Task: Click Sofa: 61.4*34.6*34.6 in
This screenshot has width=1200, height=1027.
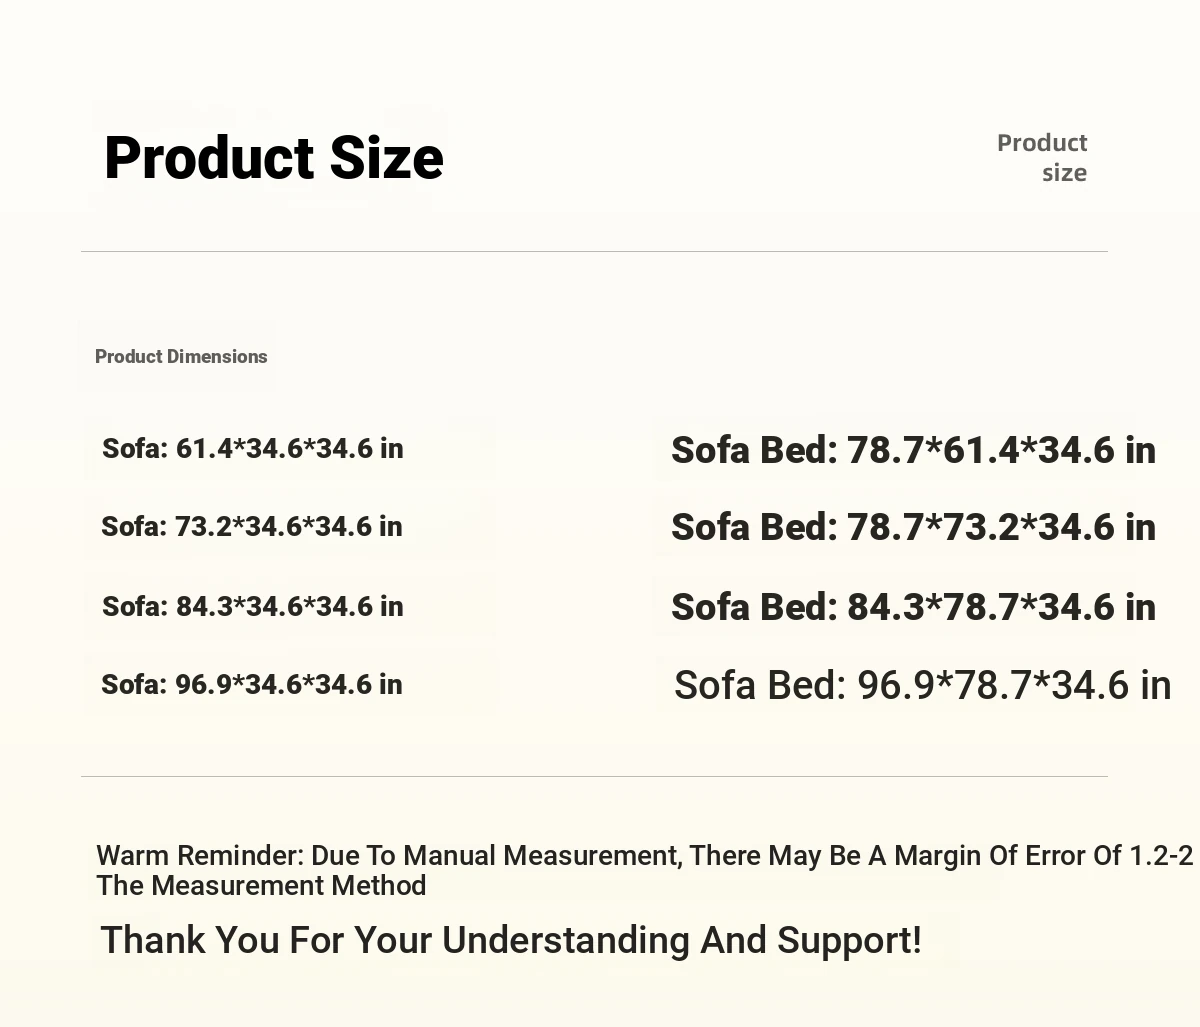Action: click(x=253, y=449)
